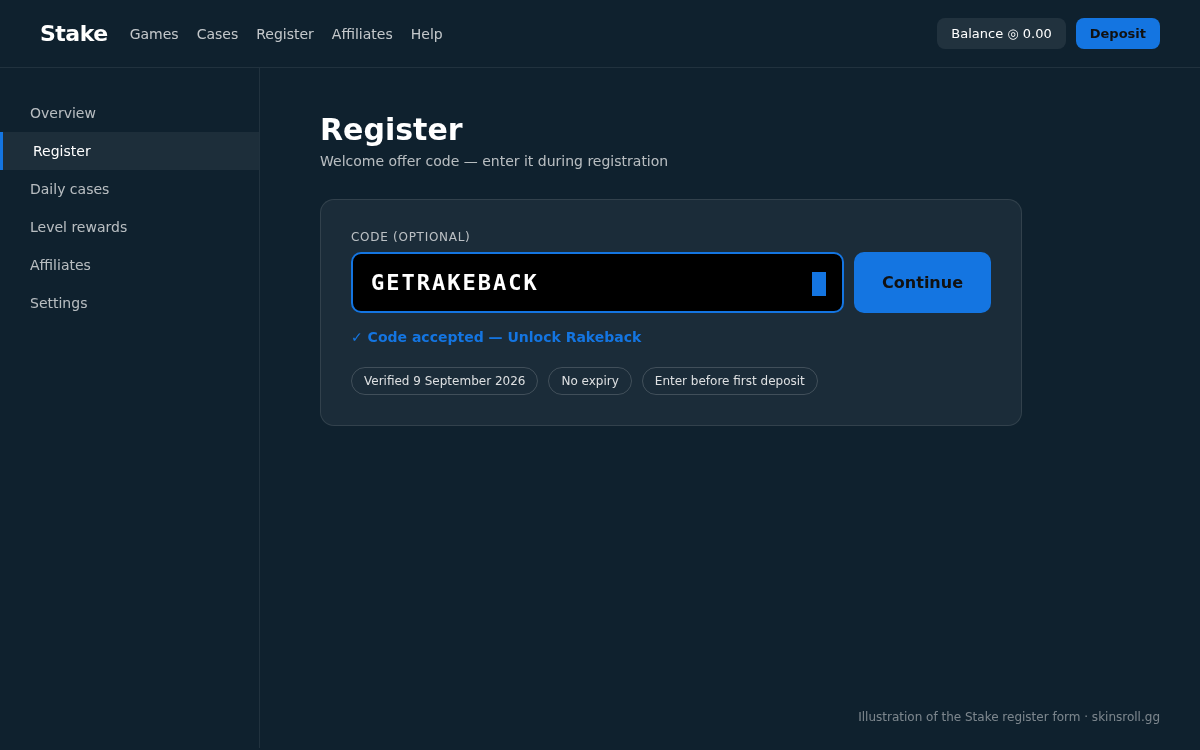
Task: Click the code input field containing GETRAKEBACK
Action: 597,282
